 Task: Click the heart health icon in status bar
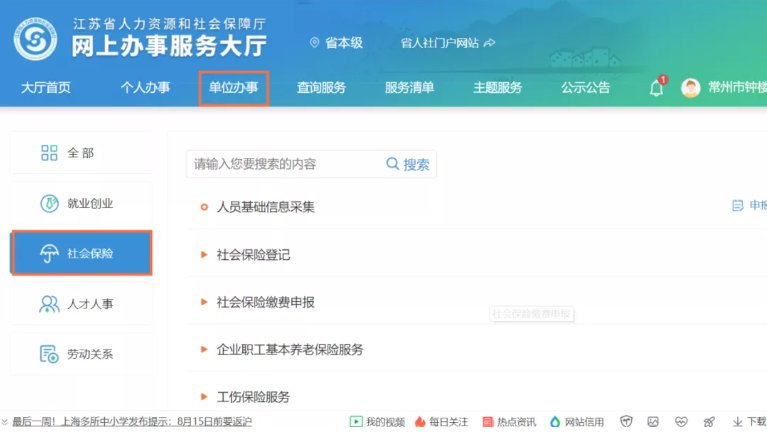(x=681, y=422)
